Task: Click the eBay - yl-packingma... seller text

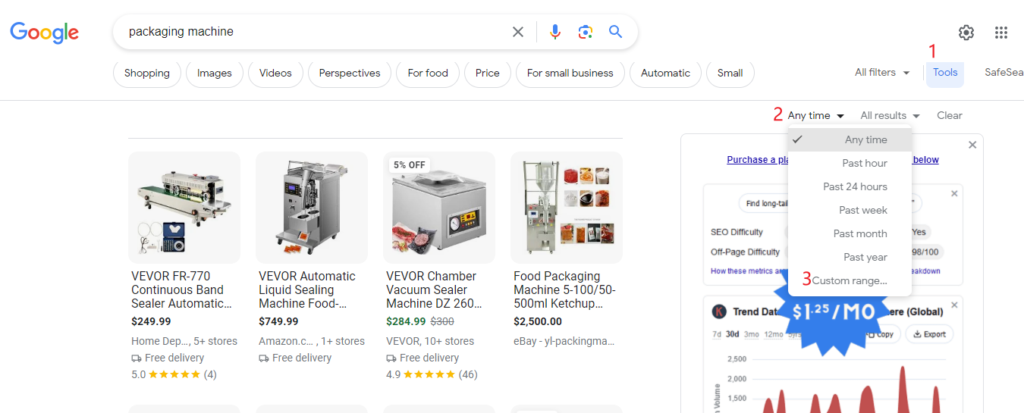Action: [564, 341]
